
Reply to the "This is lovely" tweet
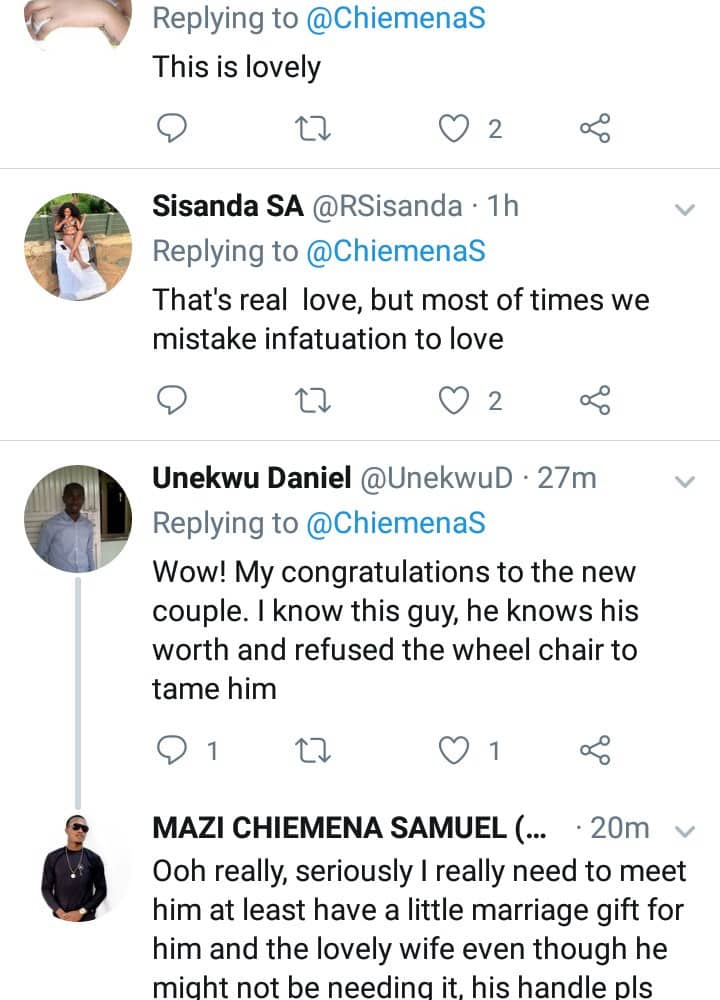point(173,128)
